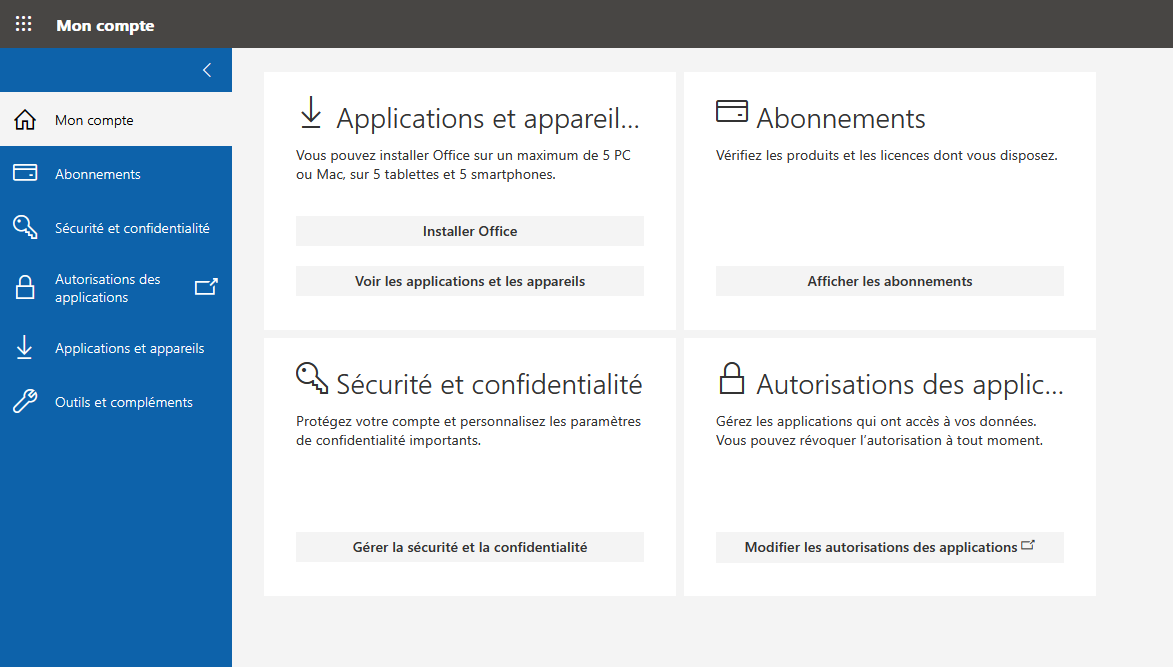Click the wrench icon in sidebar
The width and height of the screenshot is (1173, 667).
(25, 402)
